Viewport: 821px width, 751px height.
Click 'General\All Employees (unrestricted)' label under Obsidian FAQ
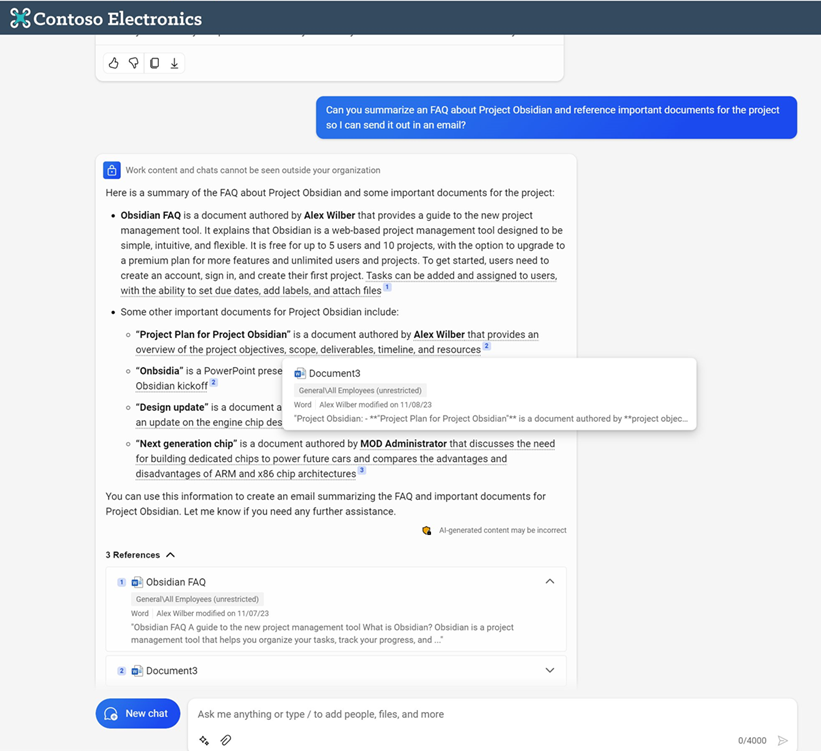coord(197,599)
